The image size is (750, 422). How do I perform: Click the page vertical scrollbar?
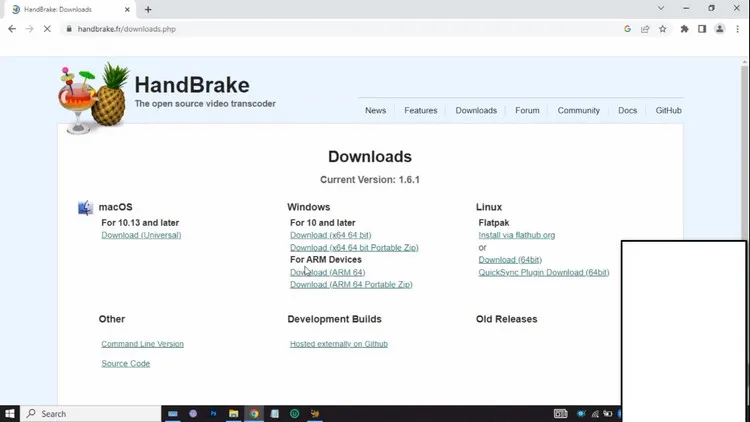(x=744, y=153)
